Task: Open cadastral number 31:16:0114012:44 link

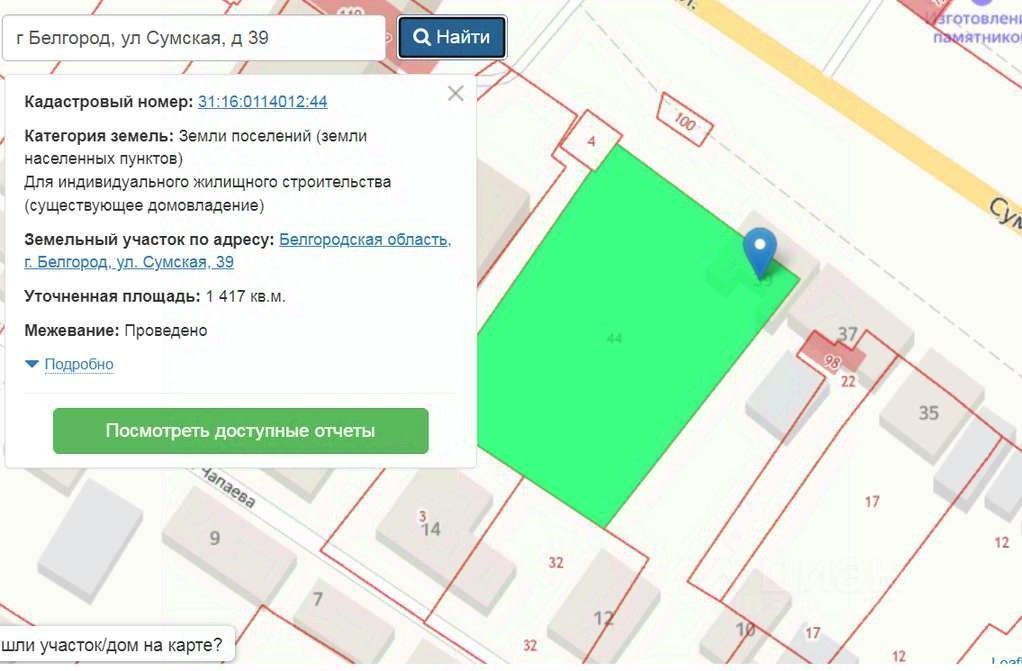Action: click(263, 102)
